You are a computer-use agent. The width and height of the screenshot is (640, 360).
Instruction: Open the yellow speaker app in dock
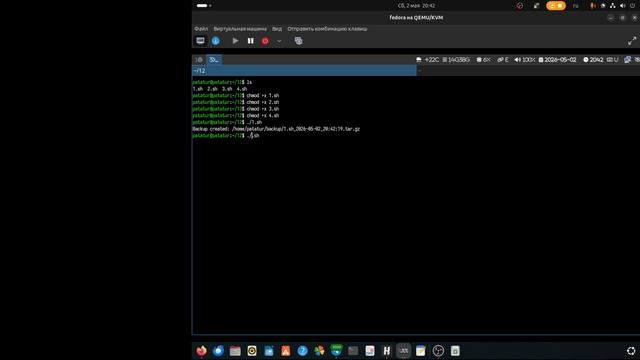(x=252, y=351)
